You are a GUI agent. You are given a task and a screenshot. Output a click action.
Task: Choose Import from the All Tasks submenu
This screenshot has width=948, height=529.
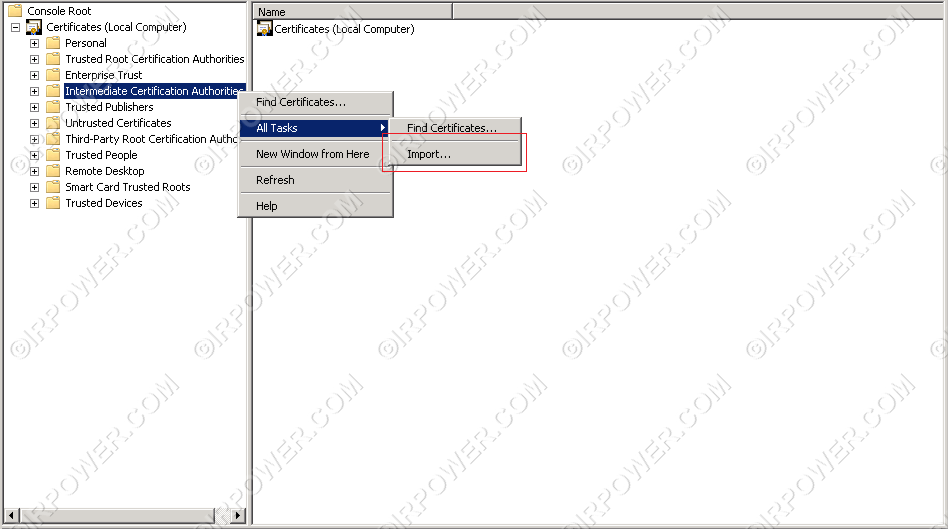click(429, 154)
